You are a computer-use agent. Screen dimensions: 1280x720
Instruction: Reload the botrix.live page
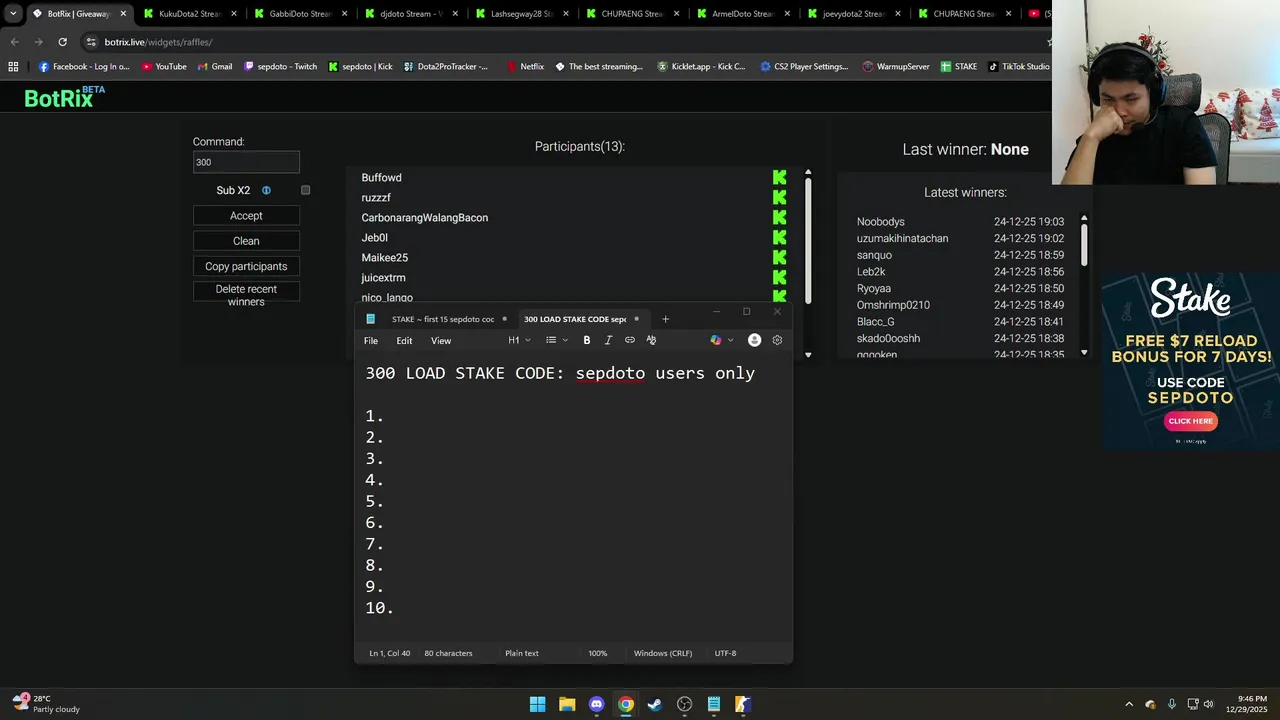click(62, 42)
